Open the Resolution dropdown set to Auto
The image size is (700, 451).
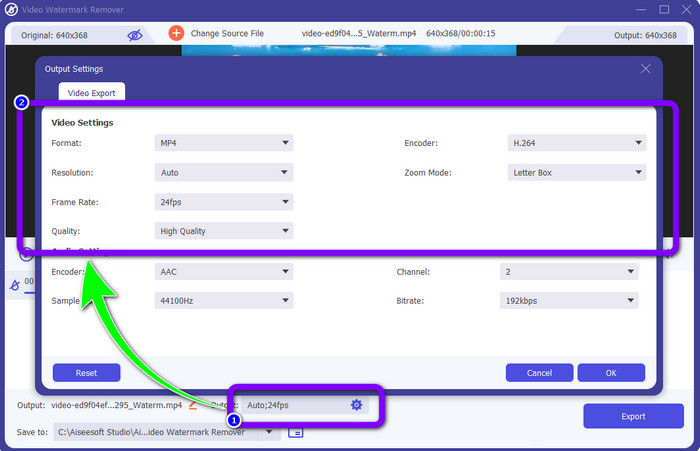224,172
